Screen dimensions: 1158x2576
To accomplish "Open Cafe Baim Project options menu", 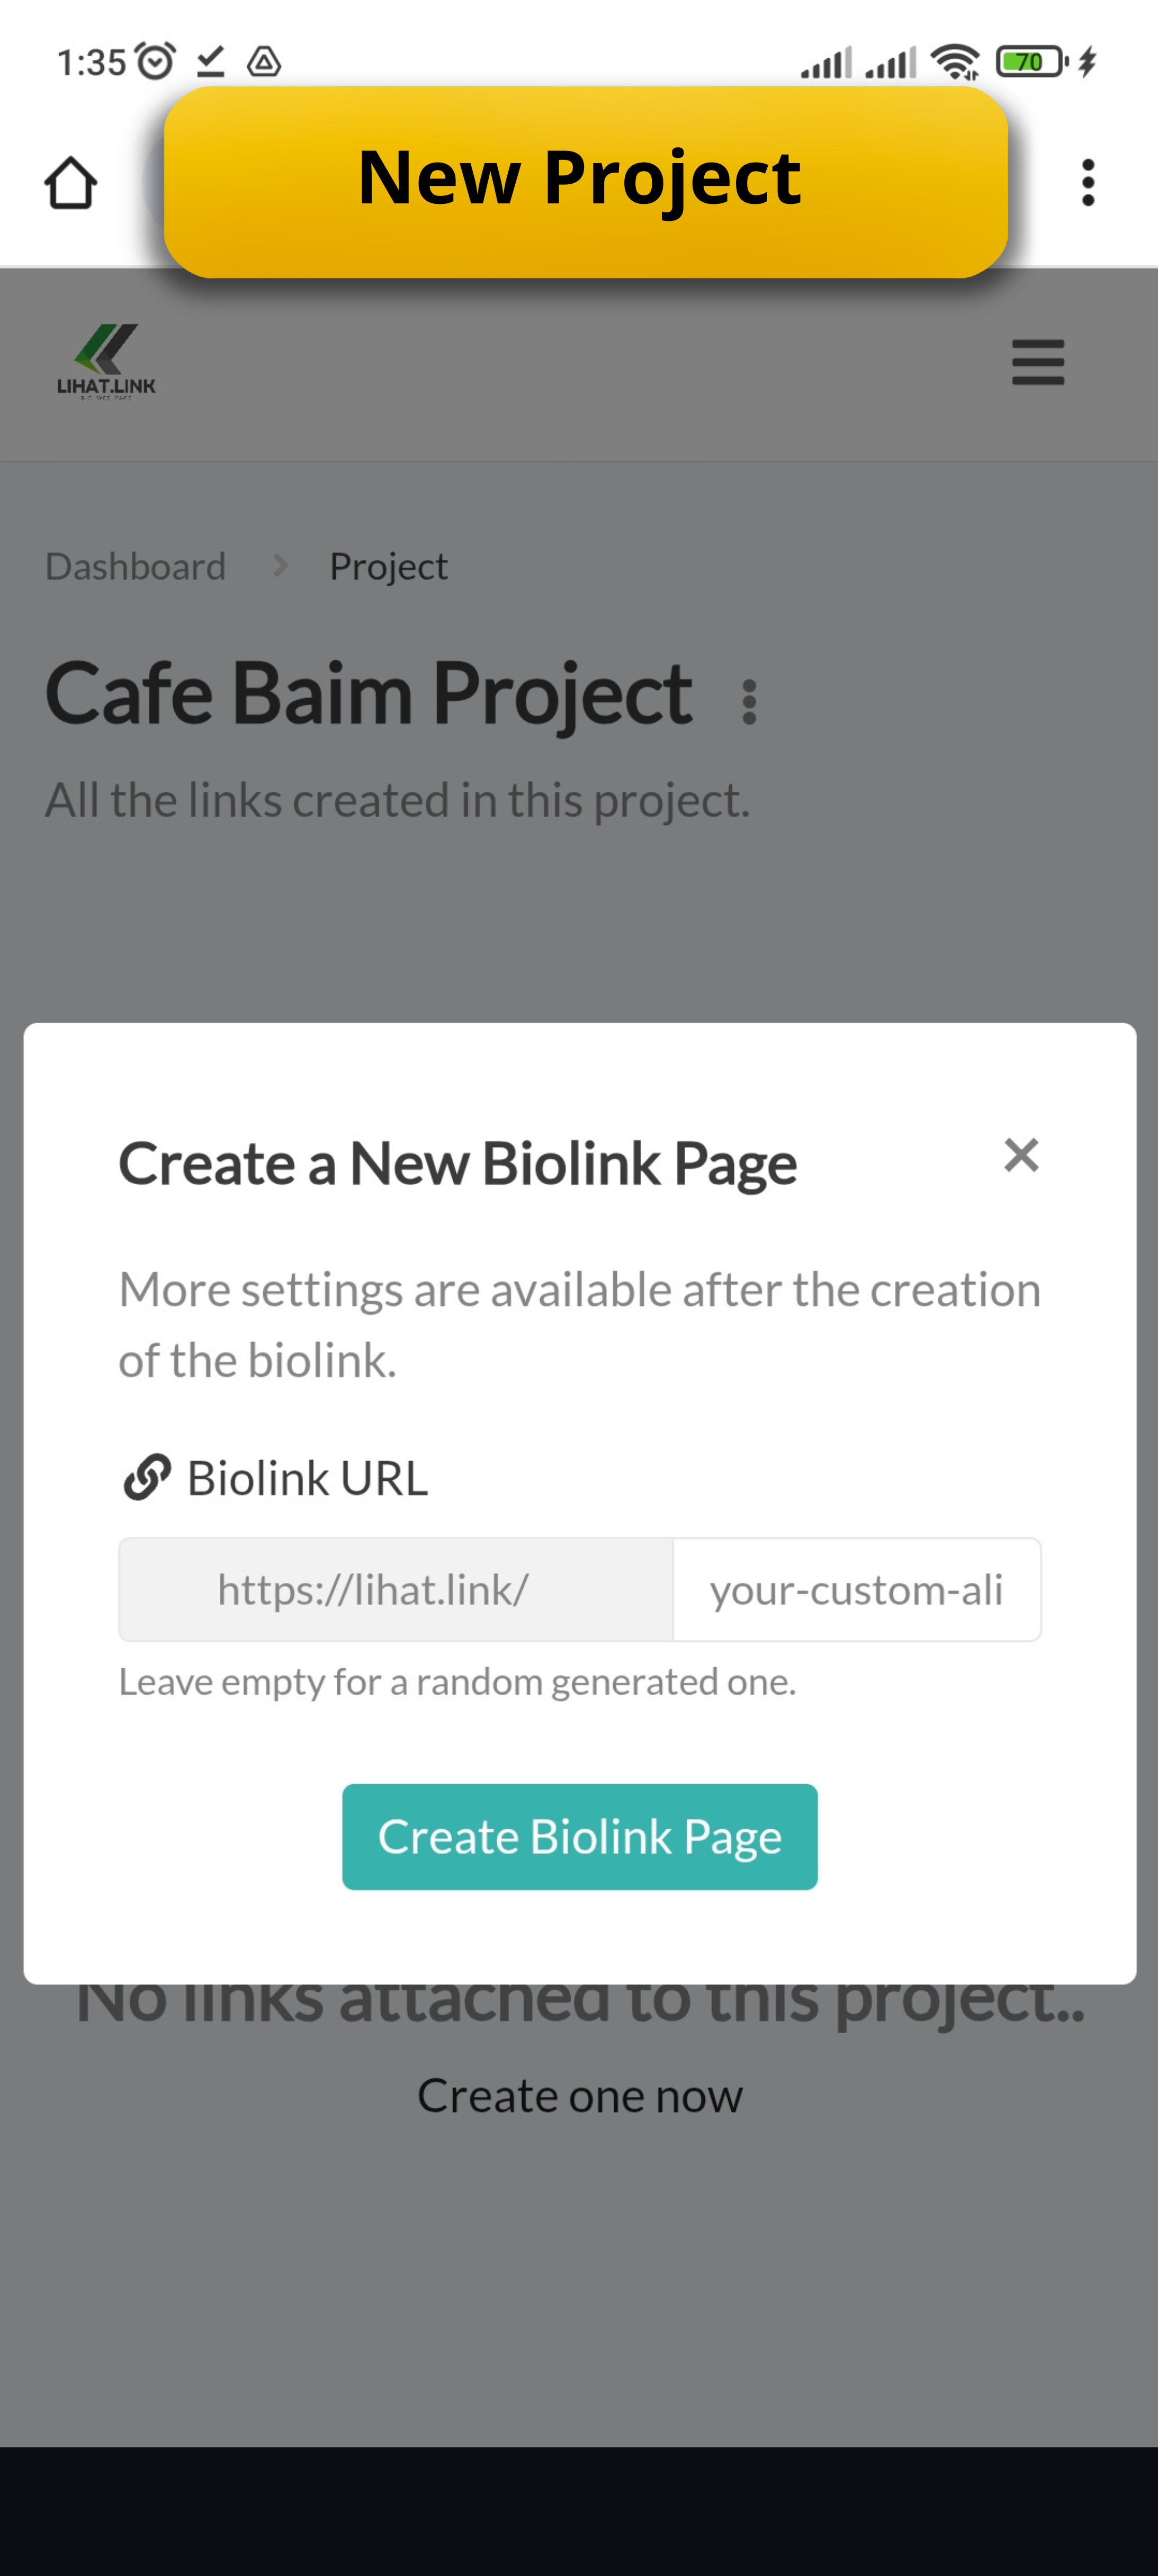I will (749, 702).
